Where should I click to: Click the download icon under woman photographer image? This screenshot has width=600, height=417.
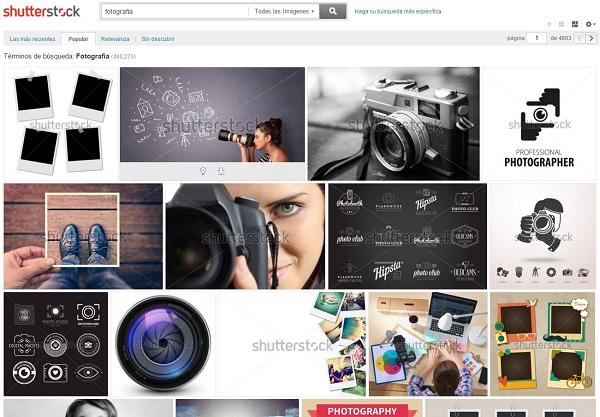[x=221, y=171]
